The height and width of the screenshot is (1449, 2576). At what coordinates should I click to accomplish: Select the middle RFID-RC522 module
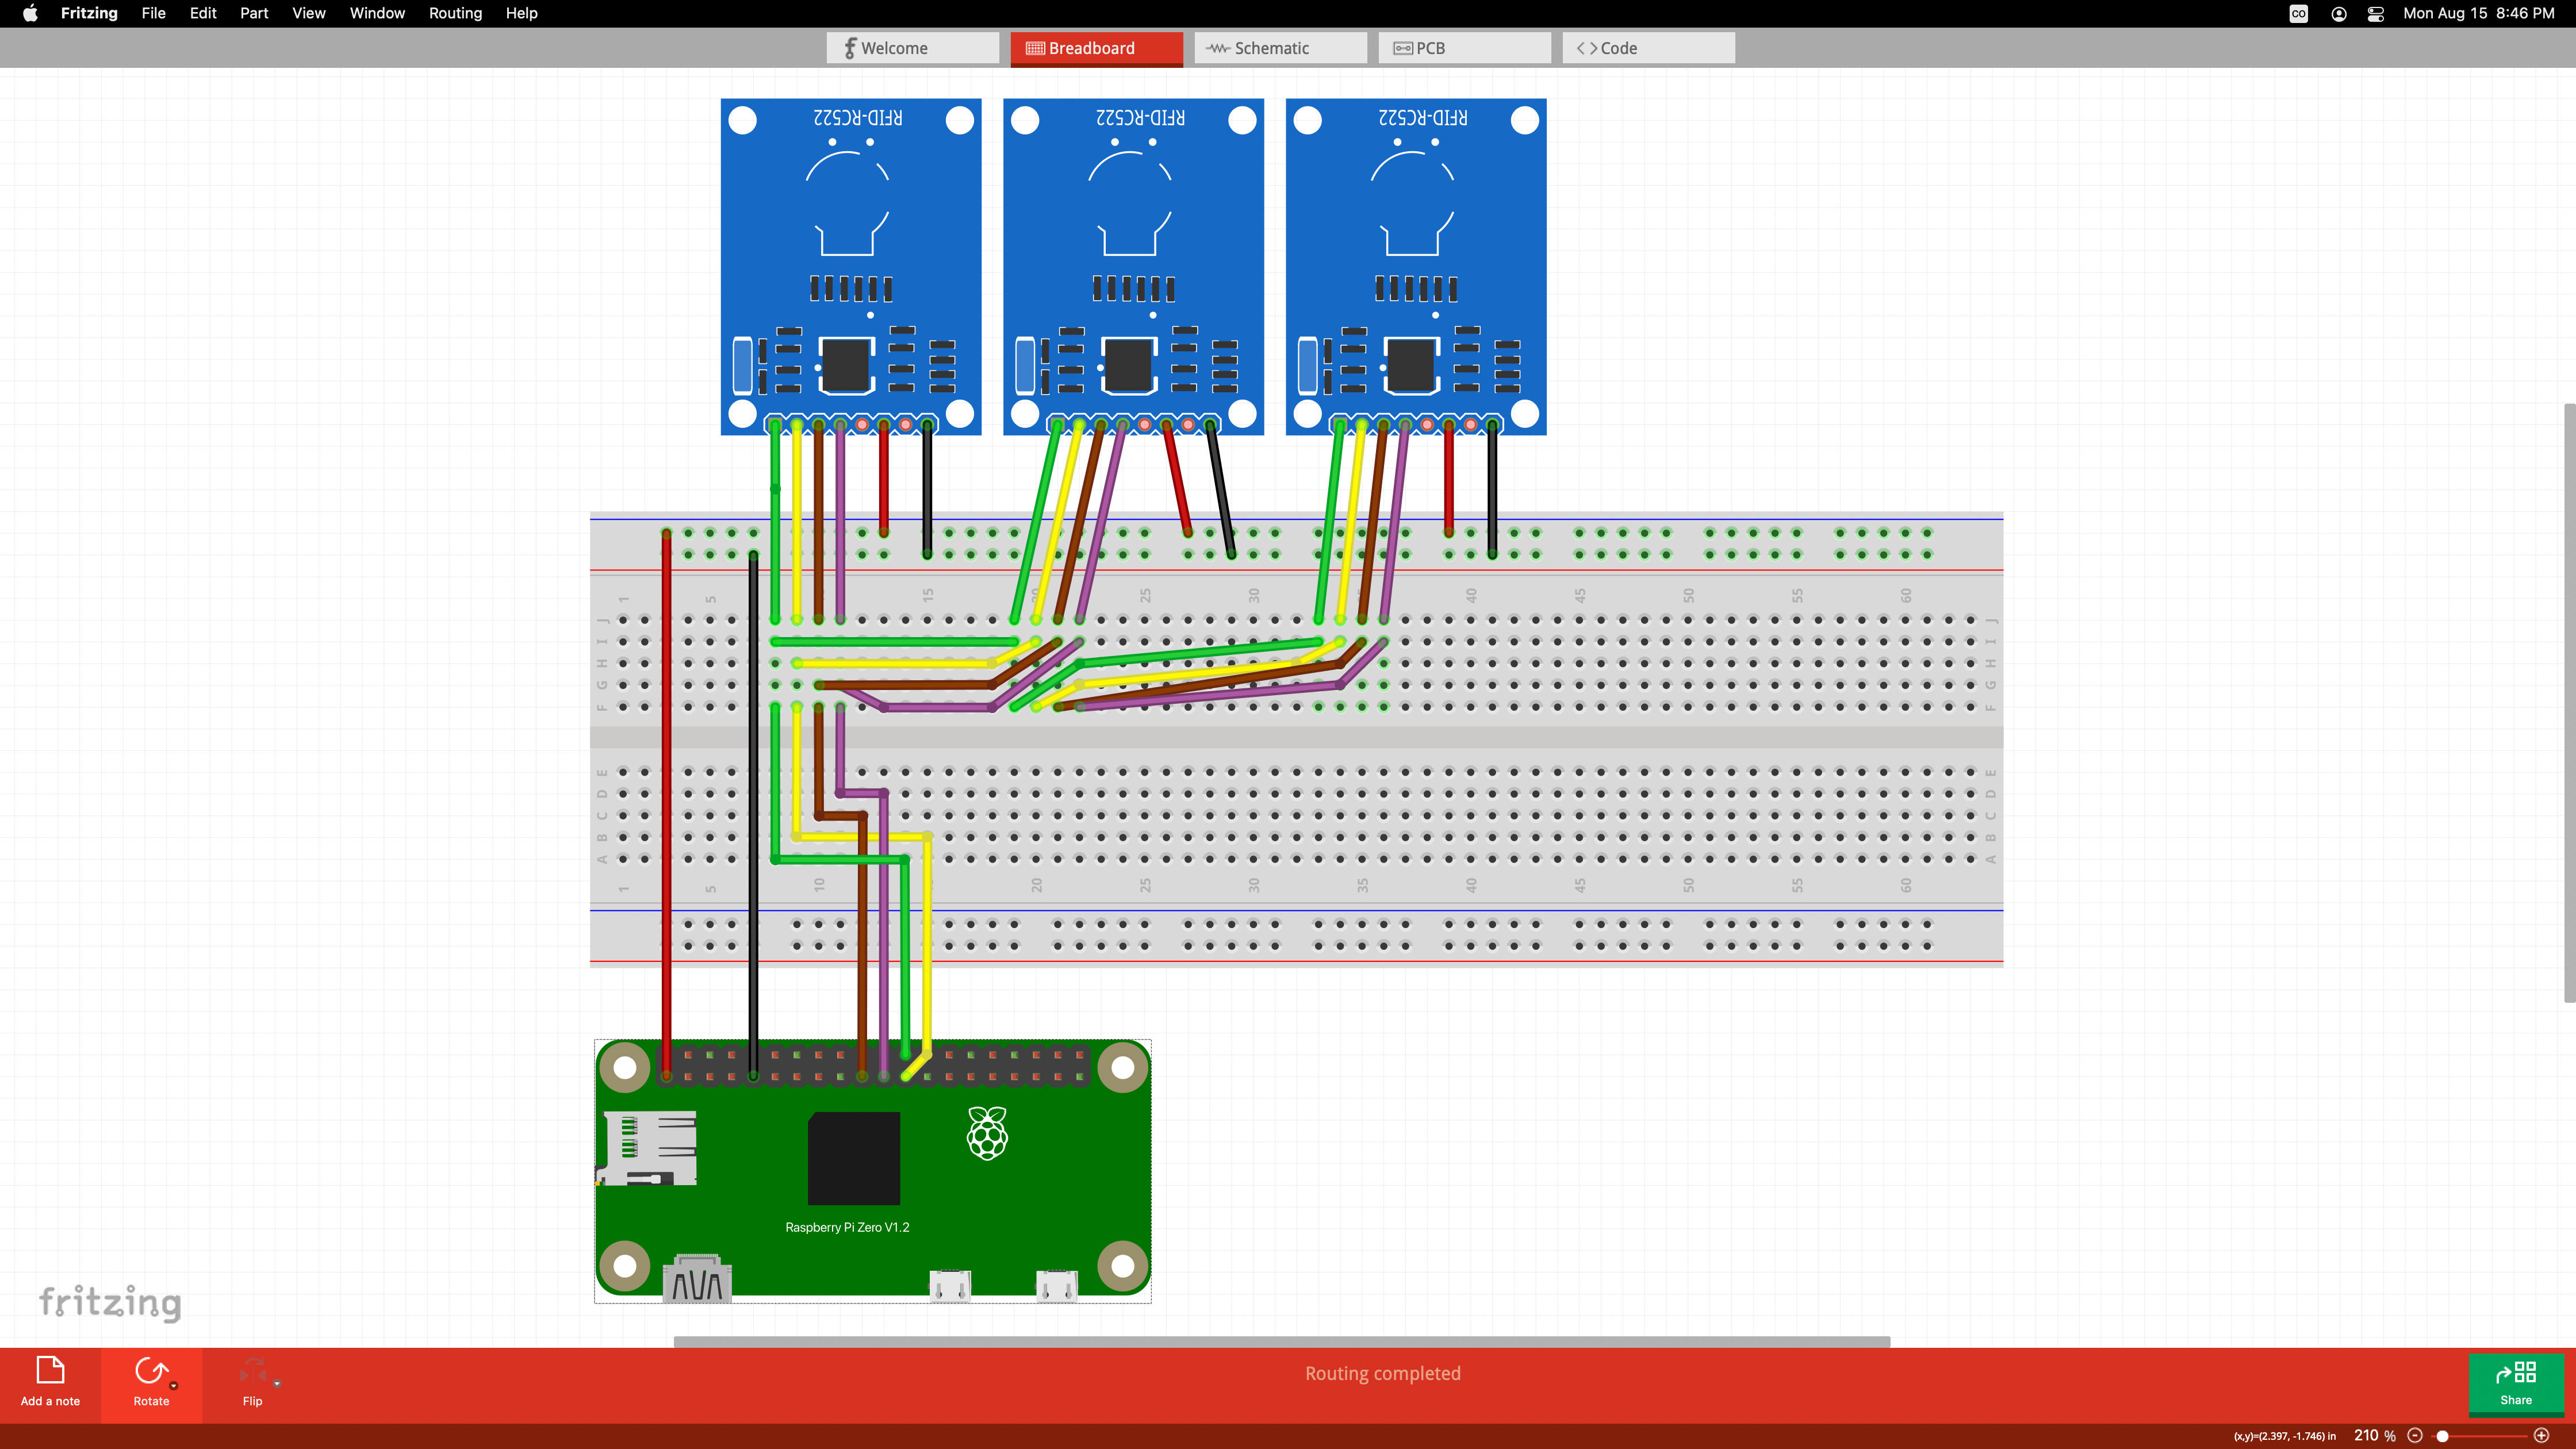[x=1133, y=266]
